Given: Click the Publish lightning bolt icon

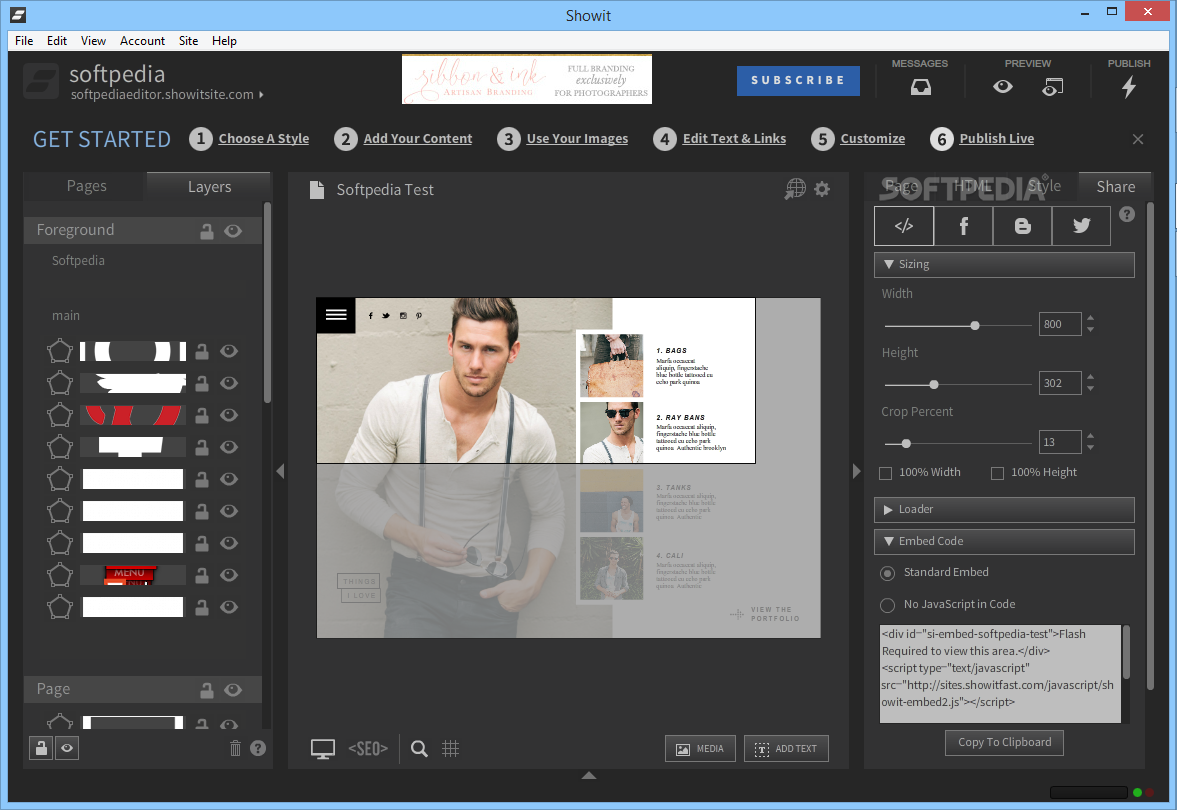Looking at the screenshot, I should click(1128, 88).
